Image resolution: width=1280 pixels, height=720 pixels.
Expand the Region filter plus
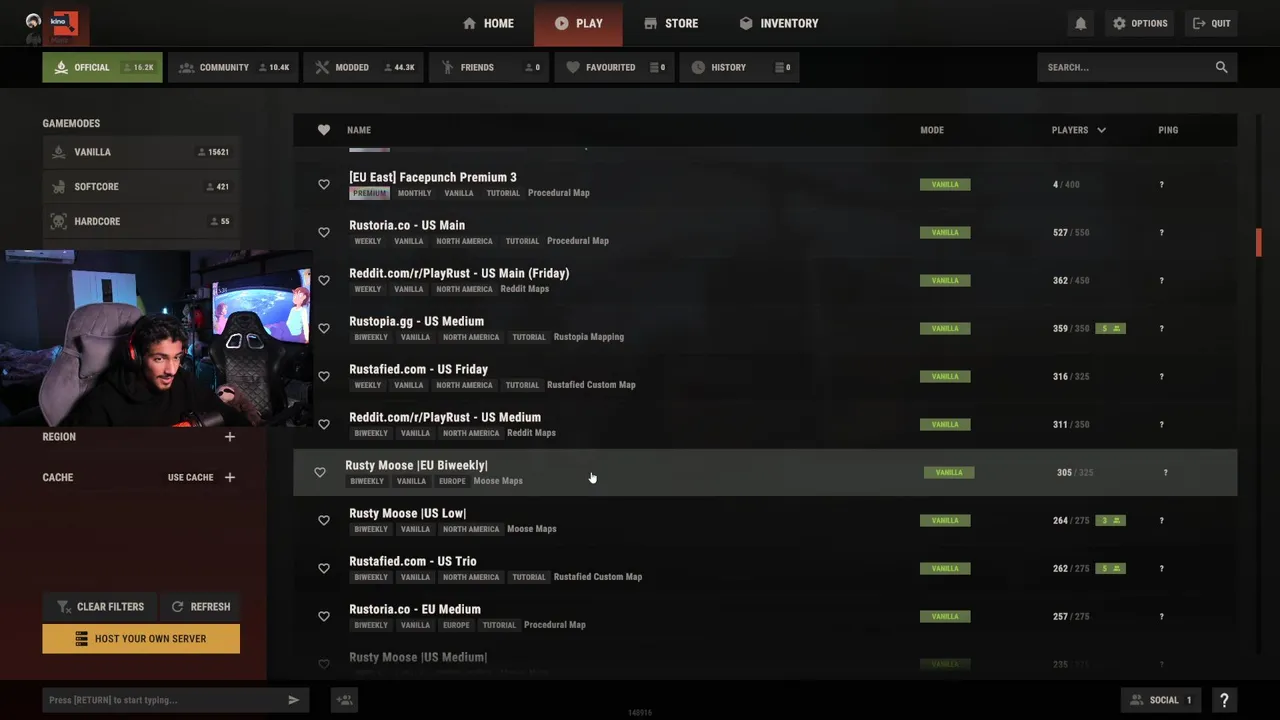[x=230, y=437]
